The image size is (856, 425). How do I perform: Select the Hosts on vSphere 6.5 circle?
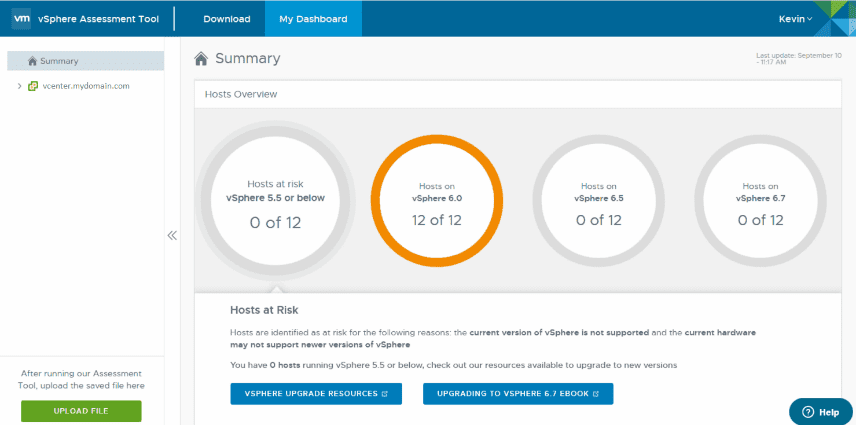tap(598, 205)
